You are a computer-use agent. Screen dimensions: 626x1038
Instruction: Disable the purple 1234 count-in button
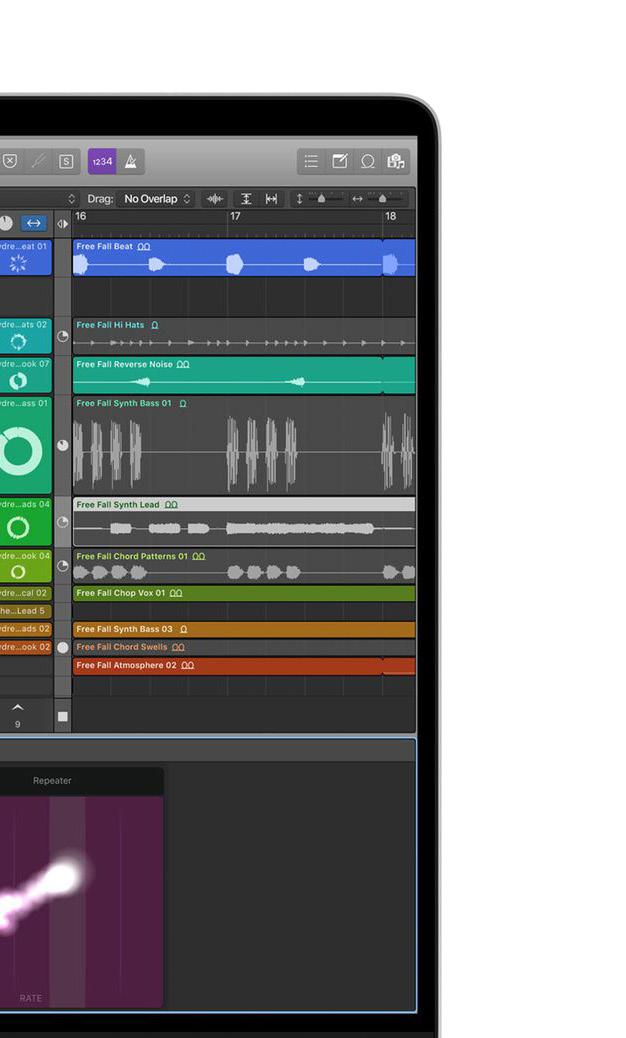click(x=102, y=162)
